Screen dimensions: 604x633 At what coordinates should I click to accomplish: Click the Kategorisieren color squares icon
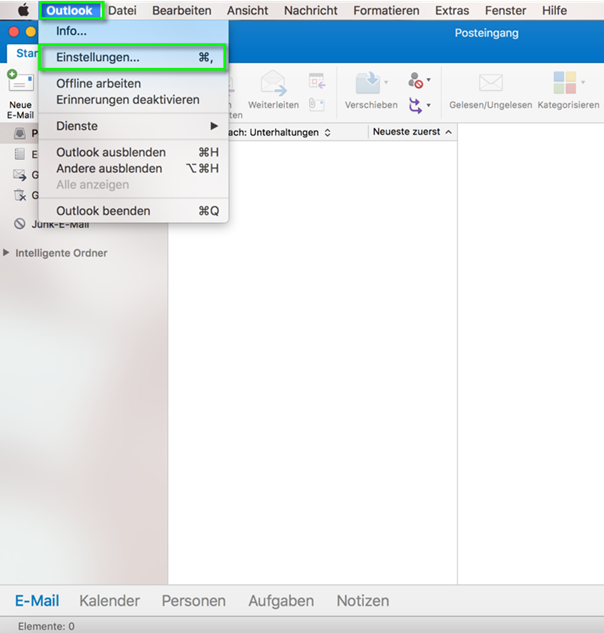click(x=565, y=82)
